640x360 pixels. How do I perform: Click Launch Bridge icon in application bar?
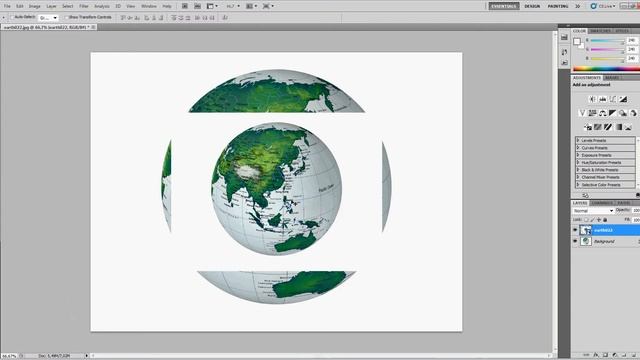[184, 6]
